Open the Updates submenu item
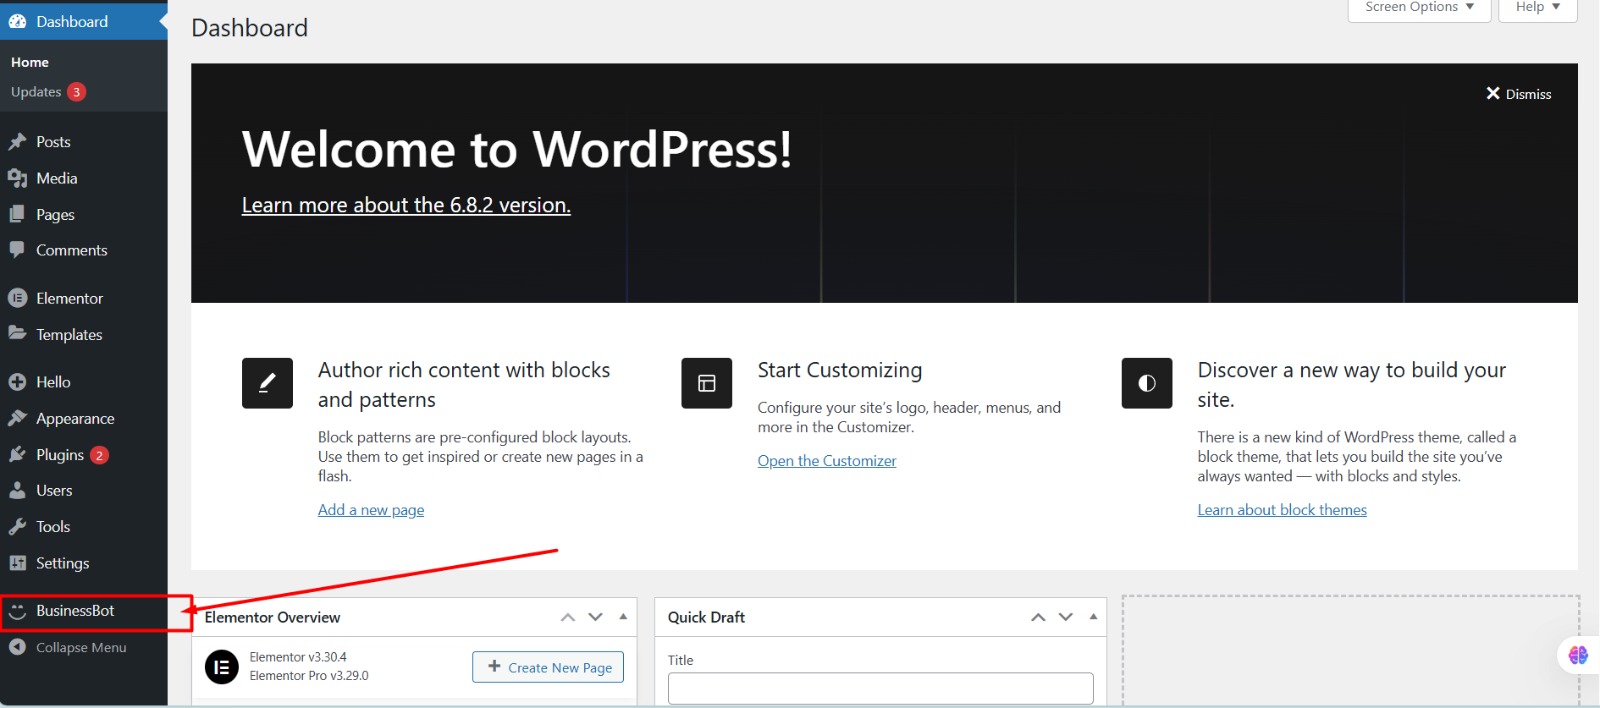 37,92
